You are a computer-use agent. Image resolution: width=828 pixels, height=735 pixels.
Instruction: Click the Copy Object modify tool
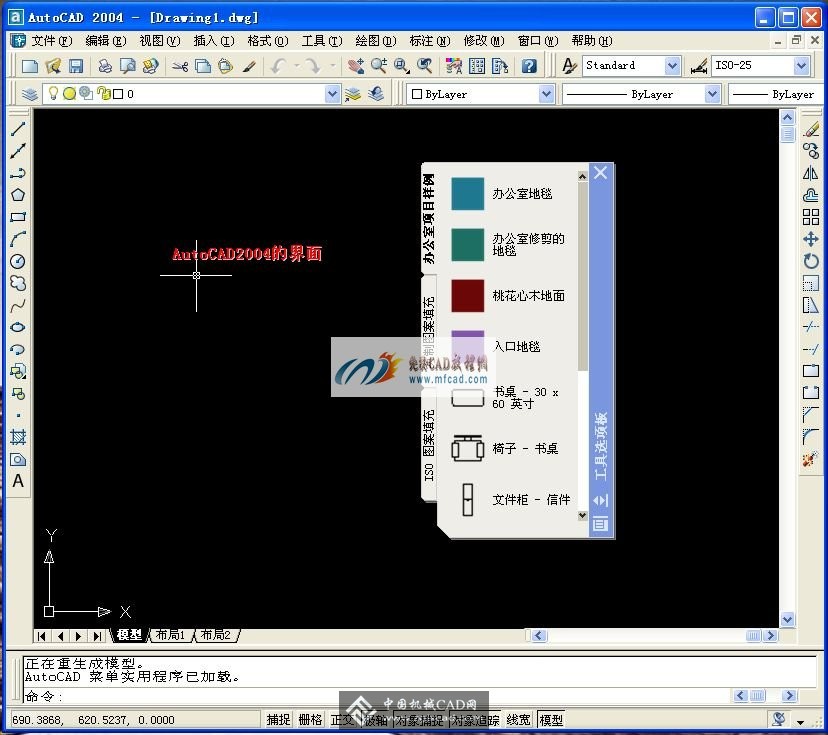pyautogui.click(x=811, y=150)
